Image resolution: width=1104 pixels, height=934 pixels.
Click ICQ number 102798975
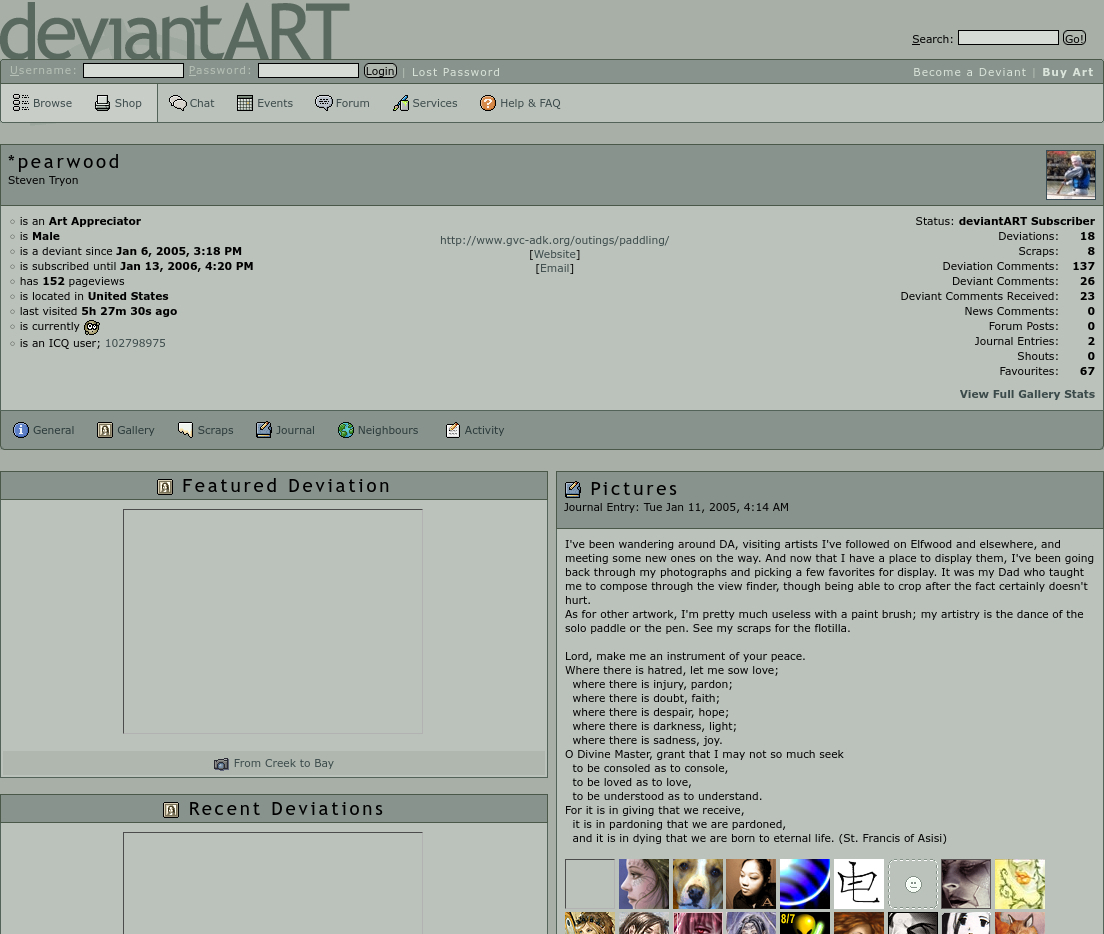tap(135, 343)
